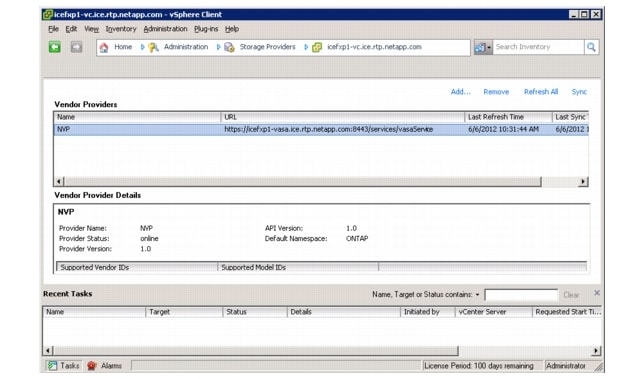Click the Home house icon
Image resolution: width=640 pixels, height=379 pixels.
(104, 47)
